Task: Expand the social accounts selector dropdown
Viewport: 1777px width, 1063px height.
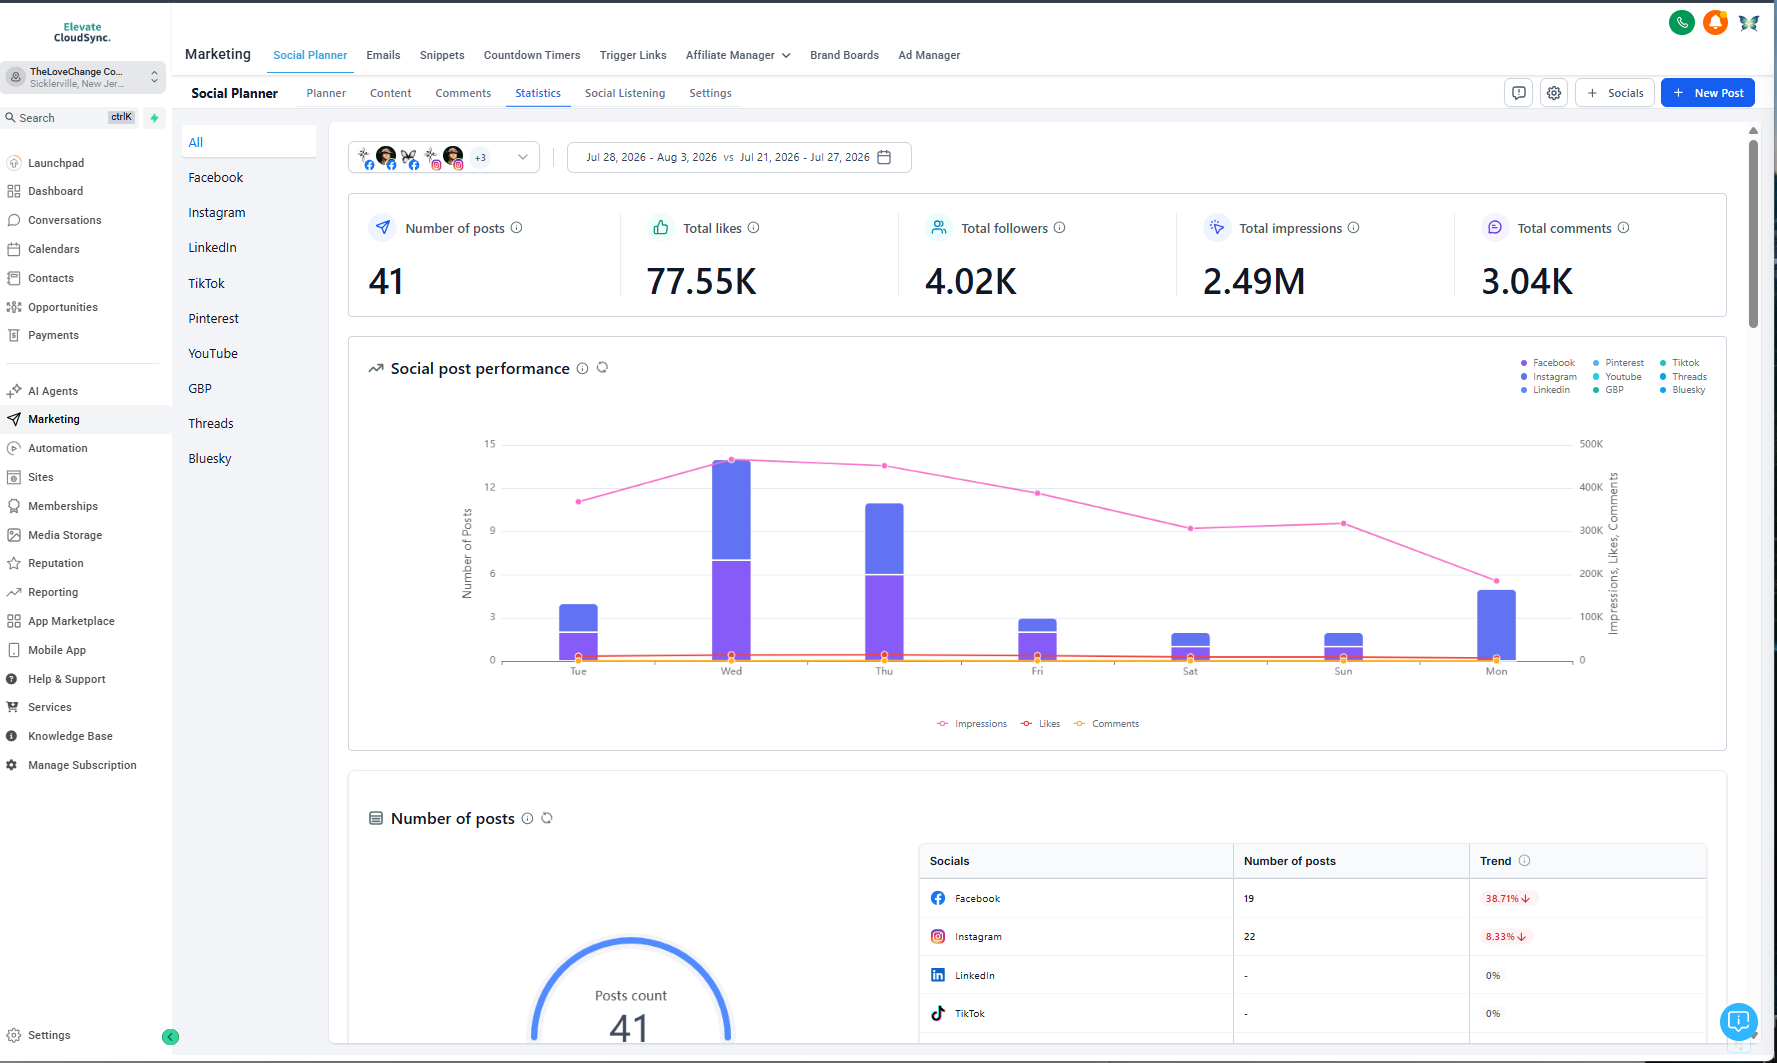Action: pyautogui.click(x=444, y=157)
